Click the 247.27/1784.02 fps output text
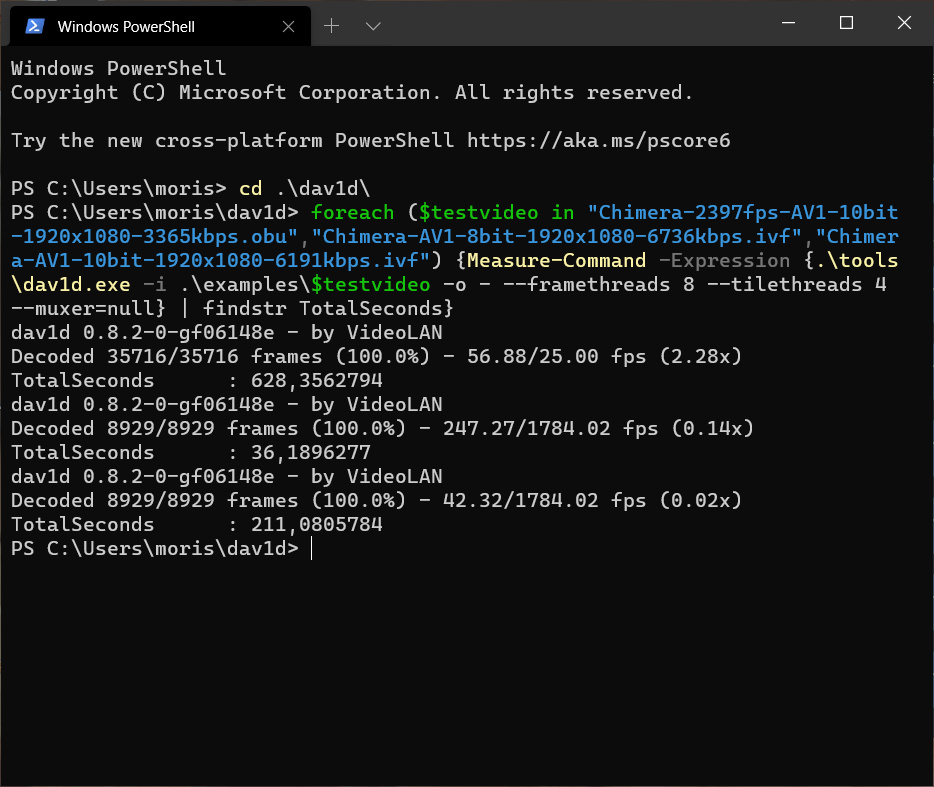 click(x=550, y=428)
